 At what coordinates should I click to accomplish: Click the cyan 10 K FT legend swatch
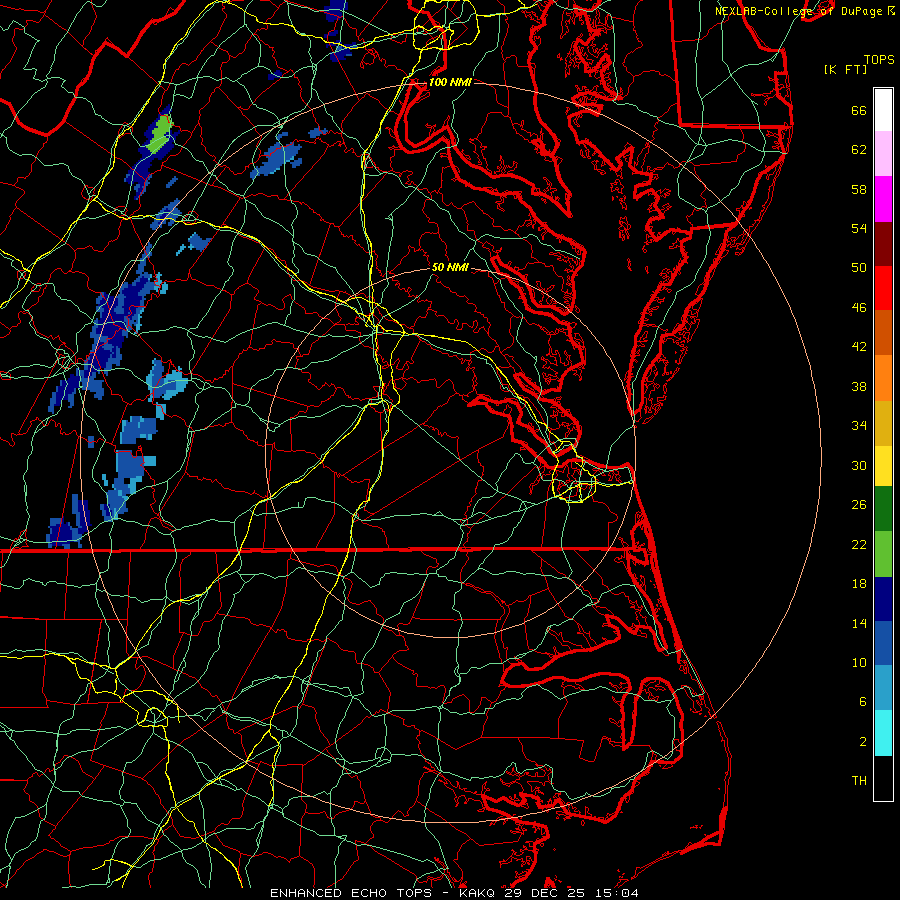(883, 733)
